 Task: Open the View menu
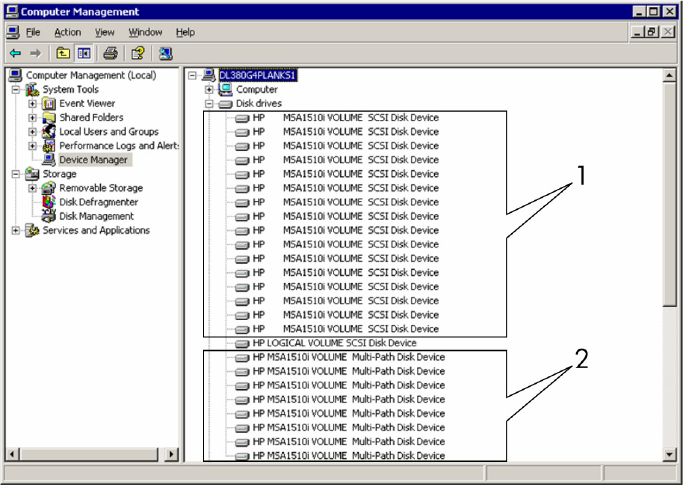point(104,32)
